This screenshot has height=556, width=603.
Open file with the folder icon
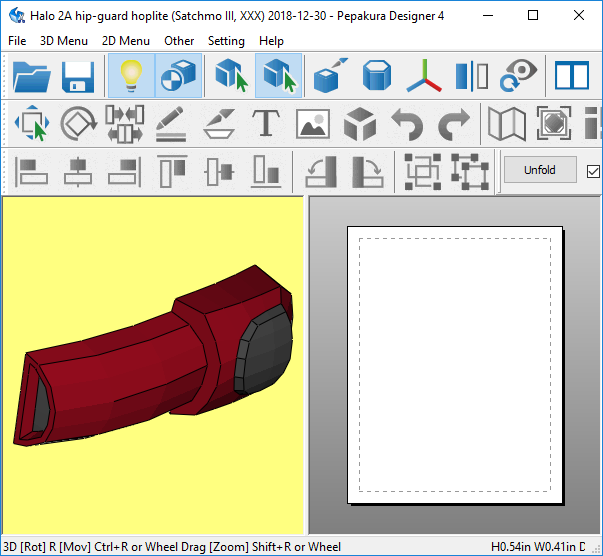[x=32, y=76]
